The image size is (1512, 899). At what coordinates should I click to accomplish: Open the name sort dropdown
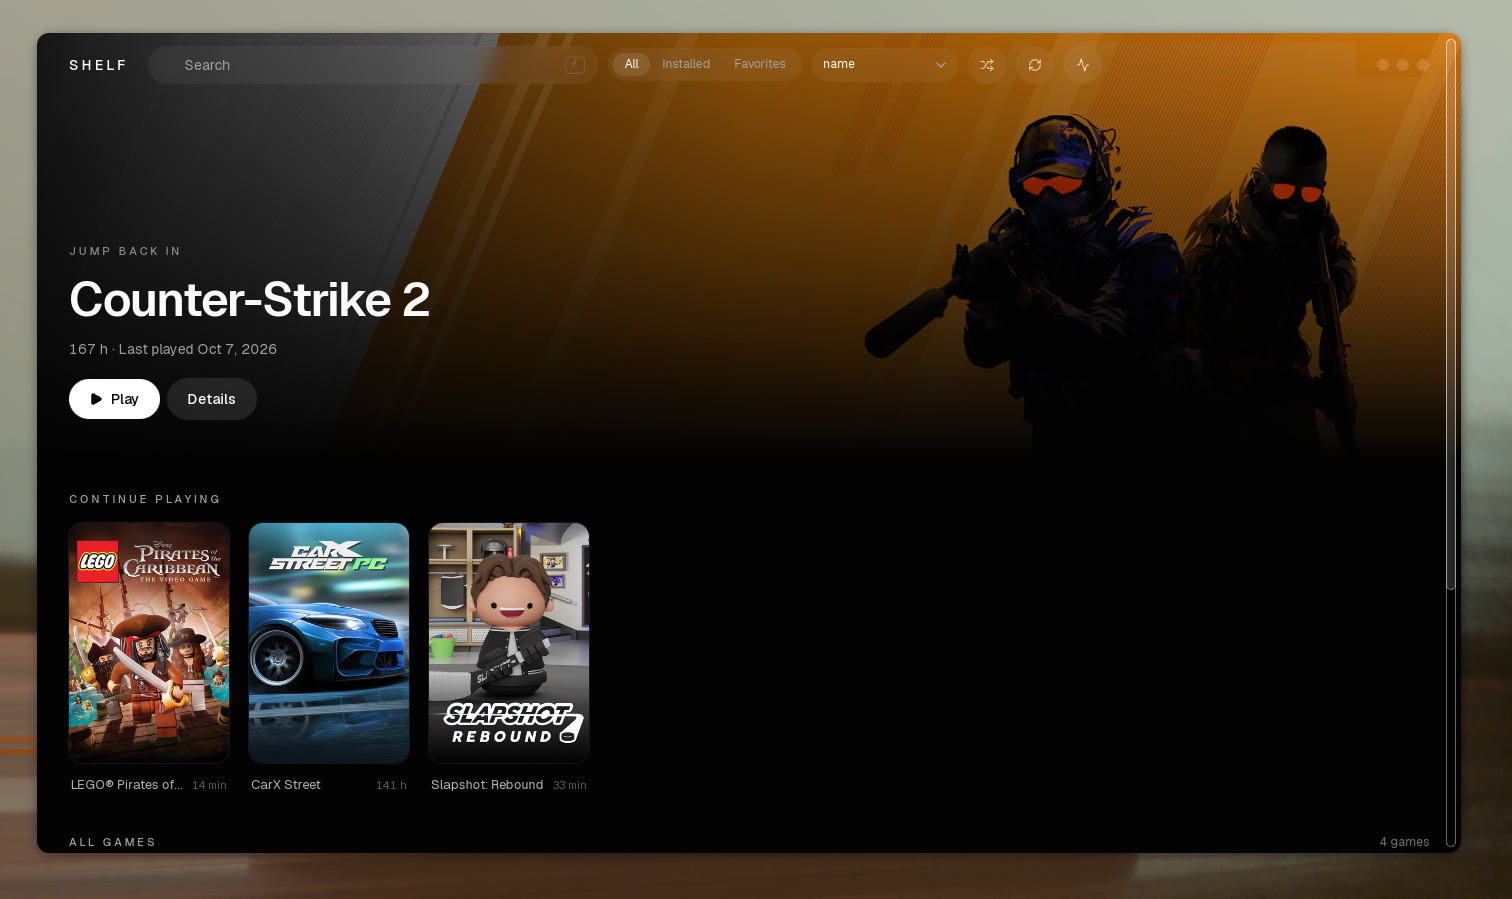pyautogui.click(x=885, y=65)
